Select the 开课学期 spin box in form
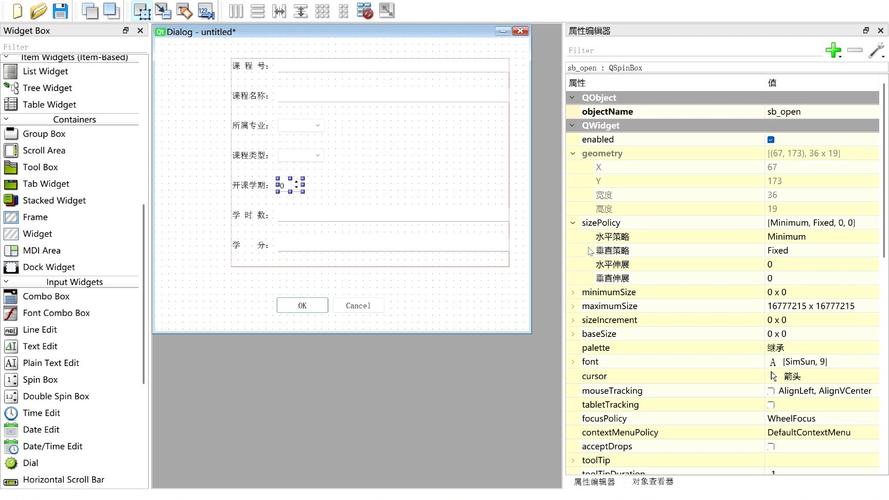Image resolution: width=889 pixels, height=500 pixels. [290, 185]
